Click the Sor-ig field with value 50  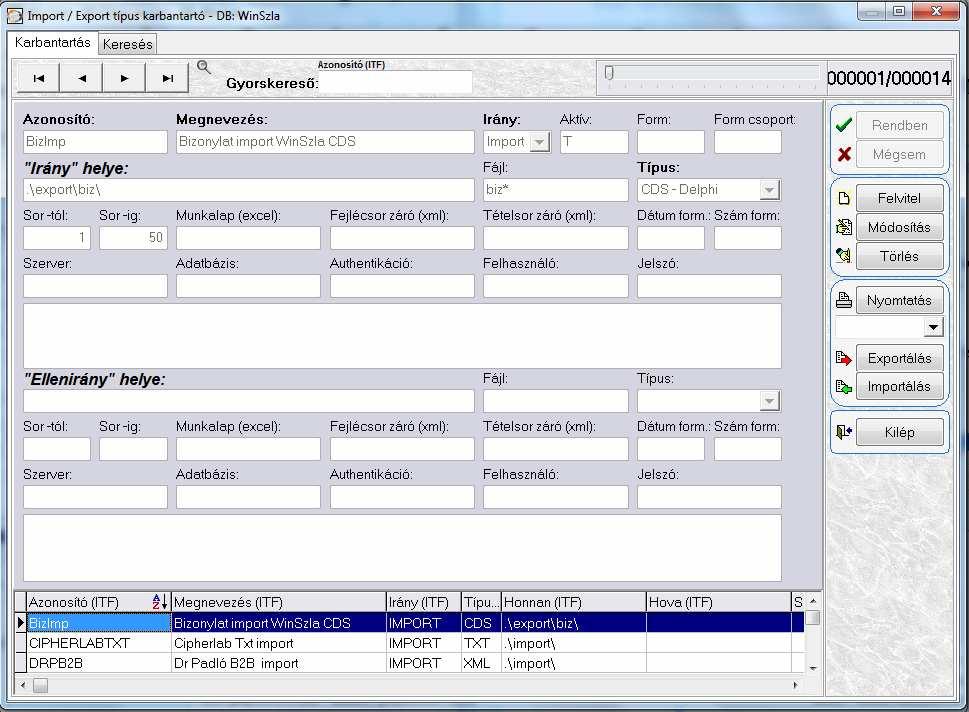click(x=133, y=238)
